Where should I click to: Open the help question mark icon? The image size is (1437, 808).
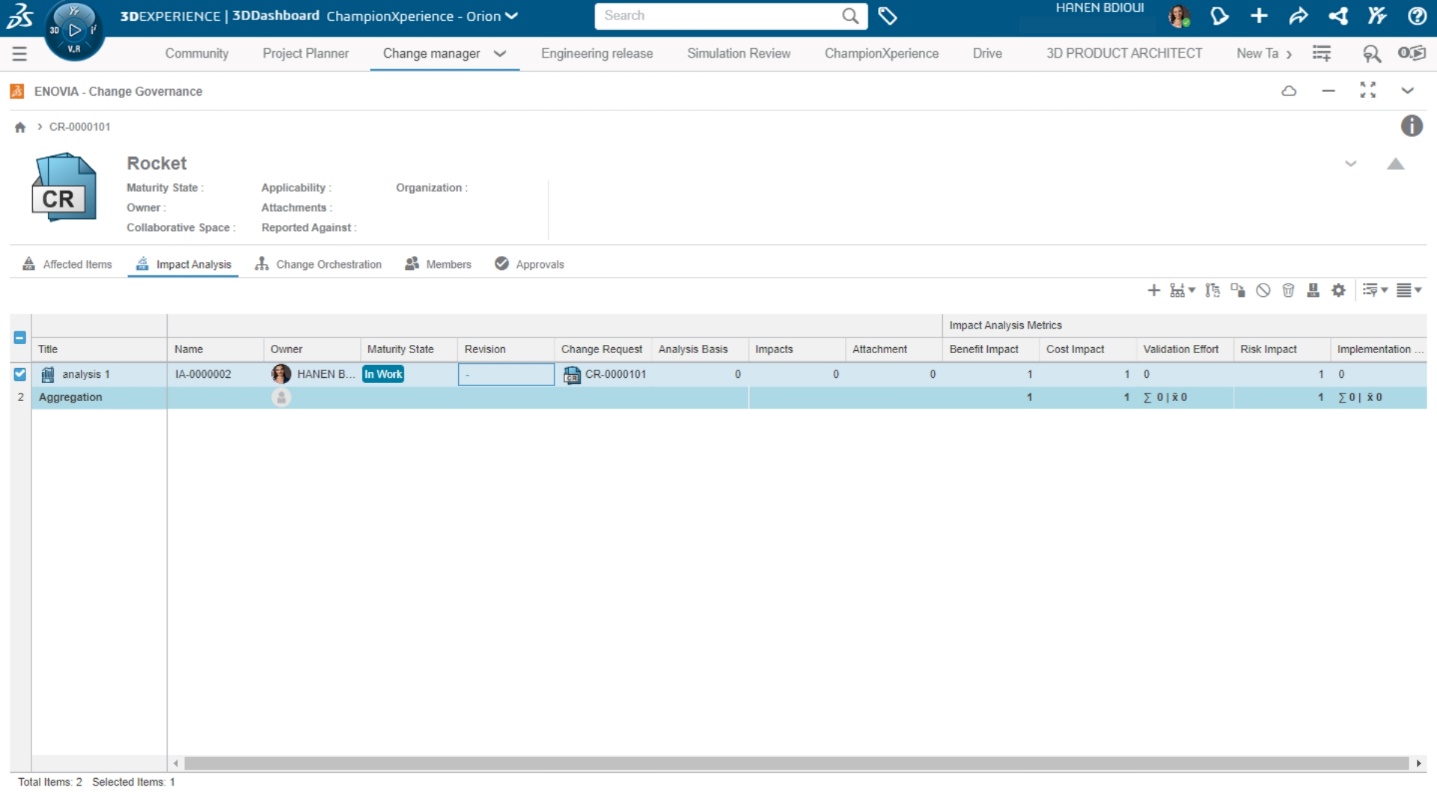pyautogui.click(x=1416, y=16)
